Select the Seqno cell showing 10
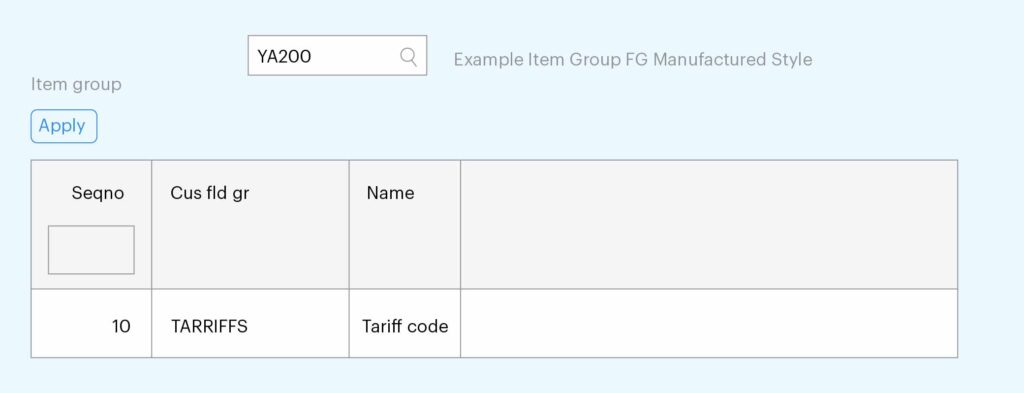Screen dimensions: 1024x393 coord(91,324)
